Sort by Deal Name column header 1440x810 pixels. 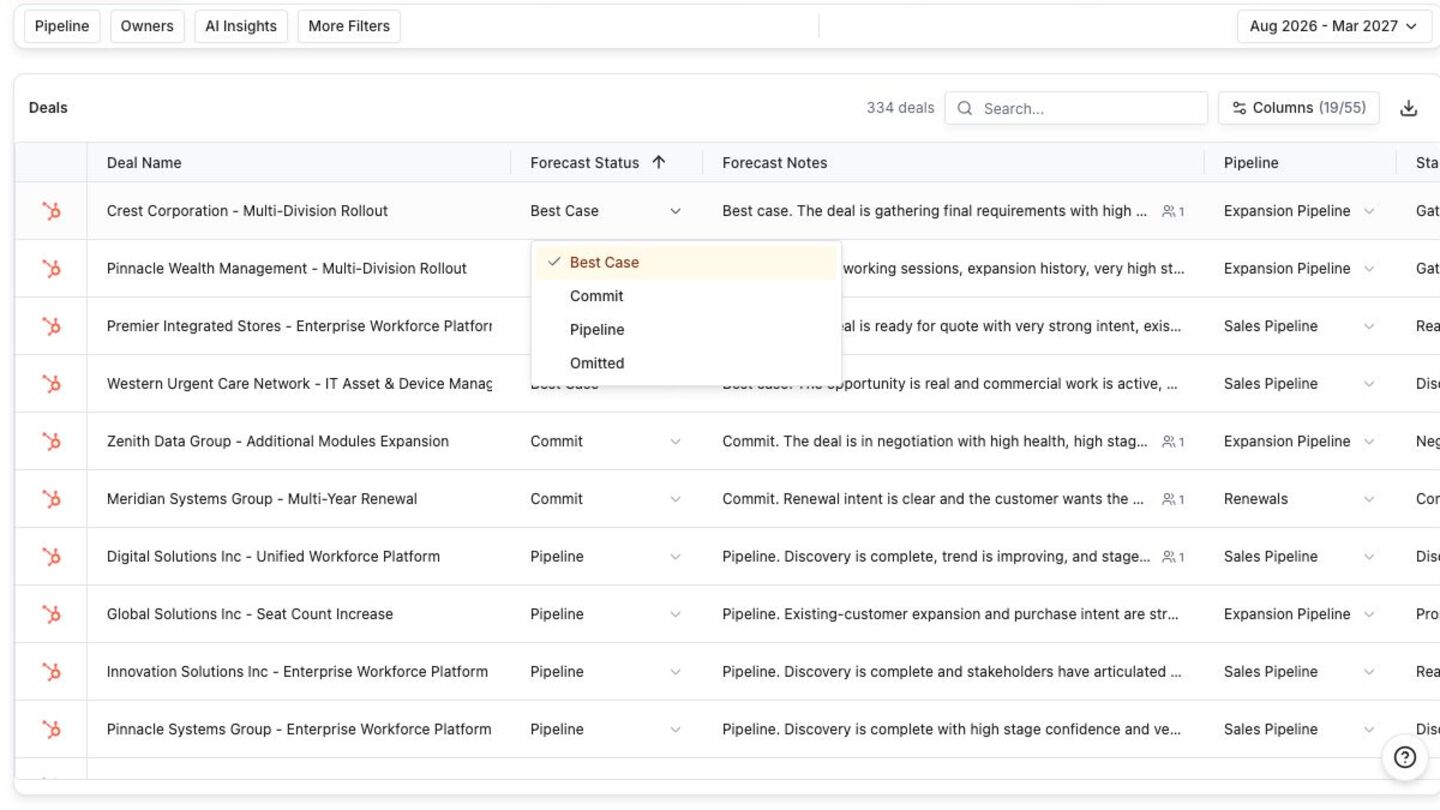tap(144, 162)
